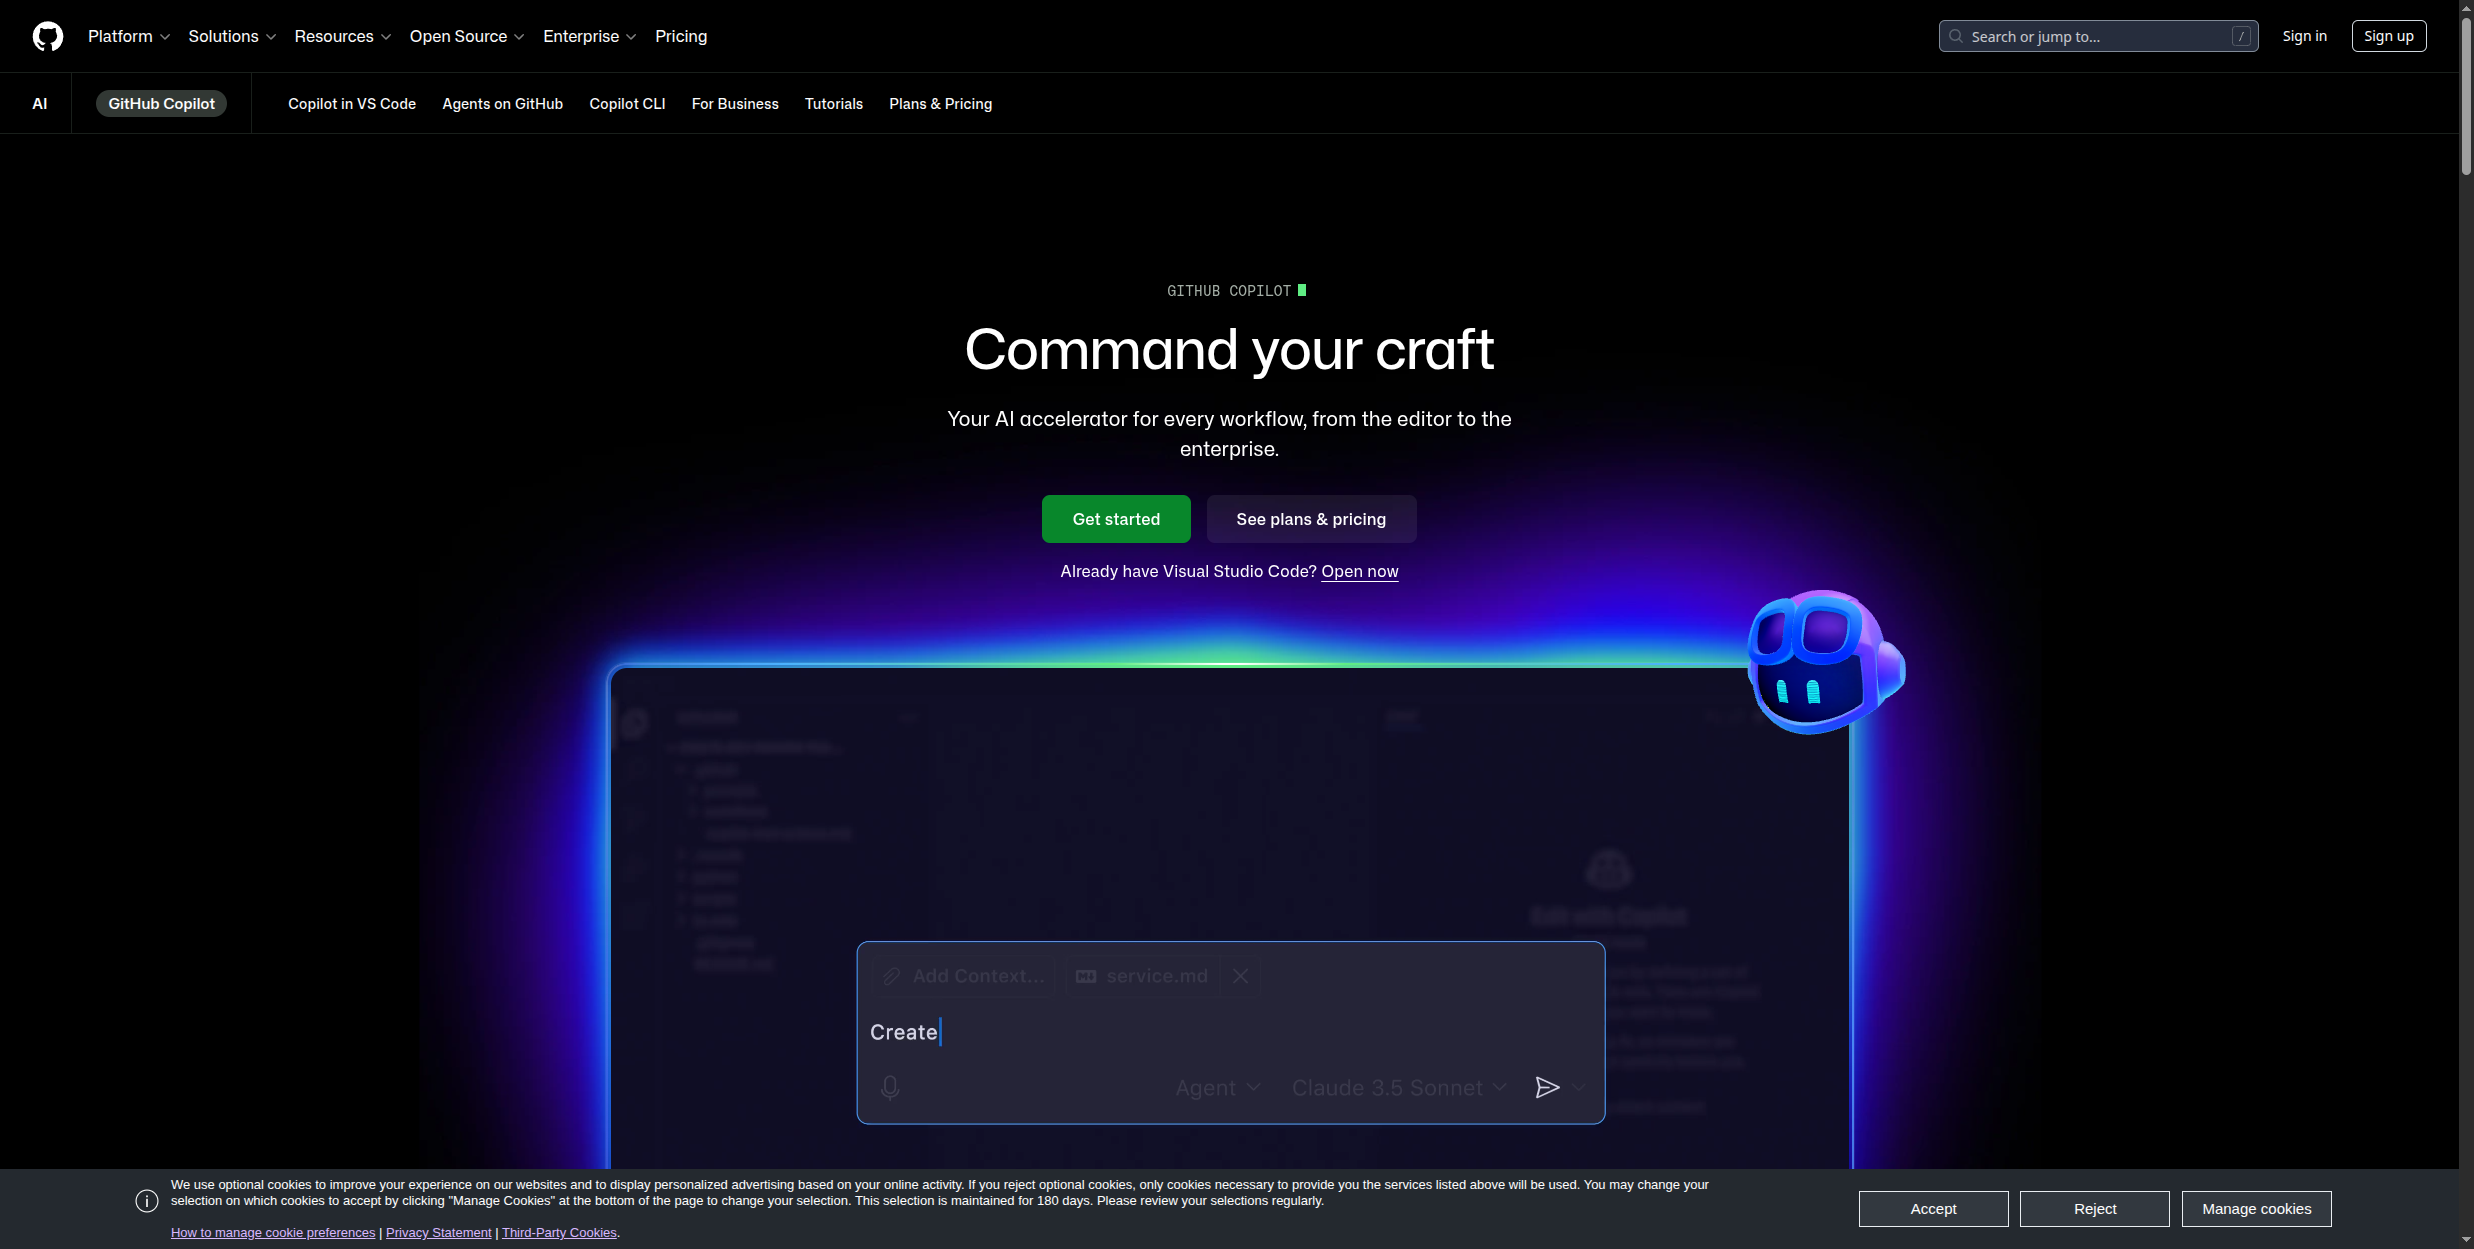Screen dimensions: 2474x1249
Task: Open the Agent mode dropdown
Action: [x=1217, y=1088]
